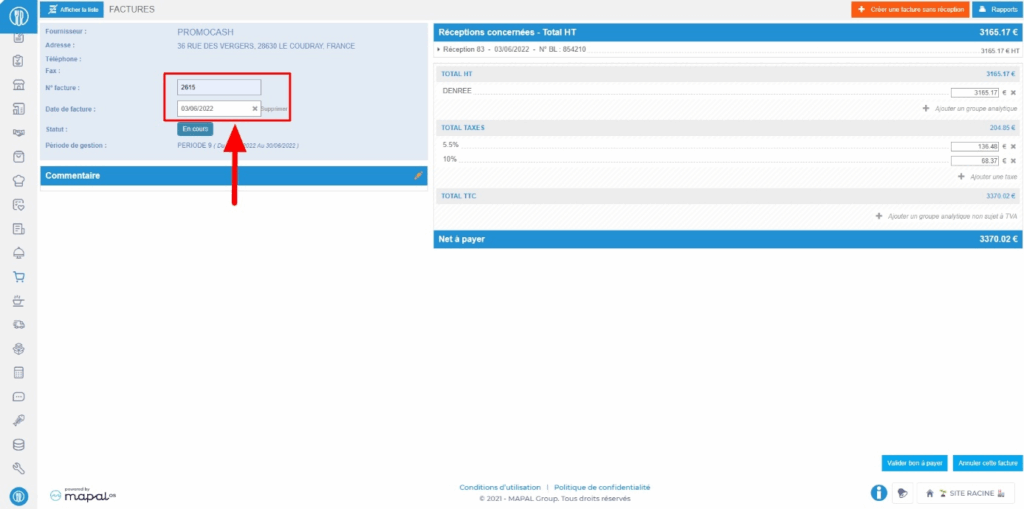Open the database sidebar icon
This screenshot has height=509, width=1024.
point(18,444)
